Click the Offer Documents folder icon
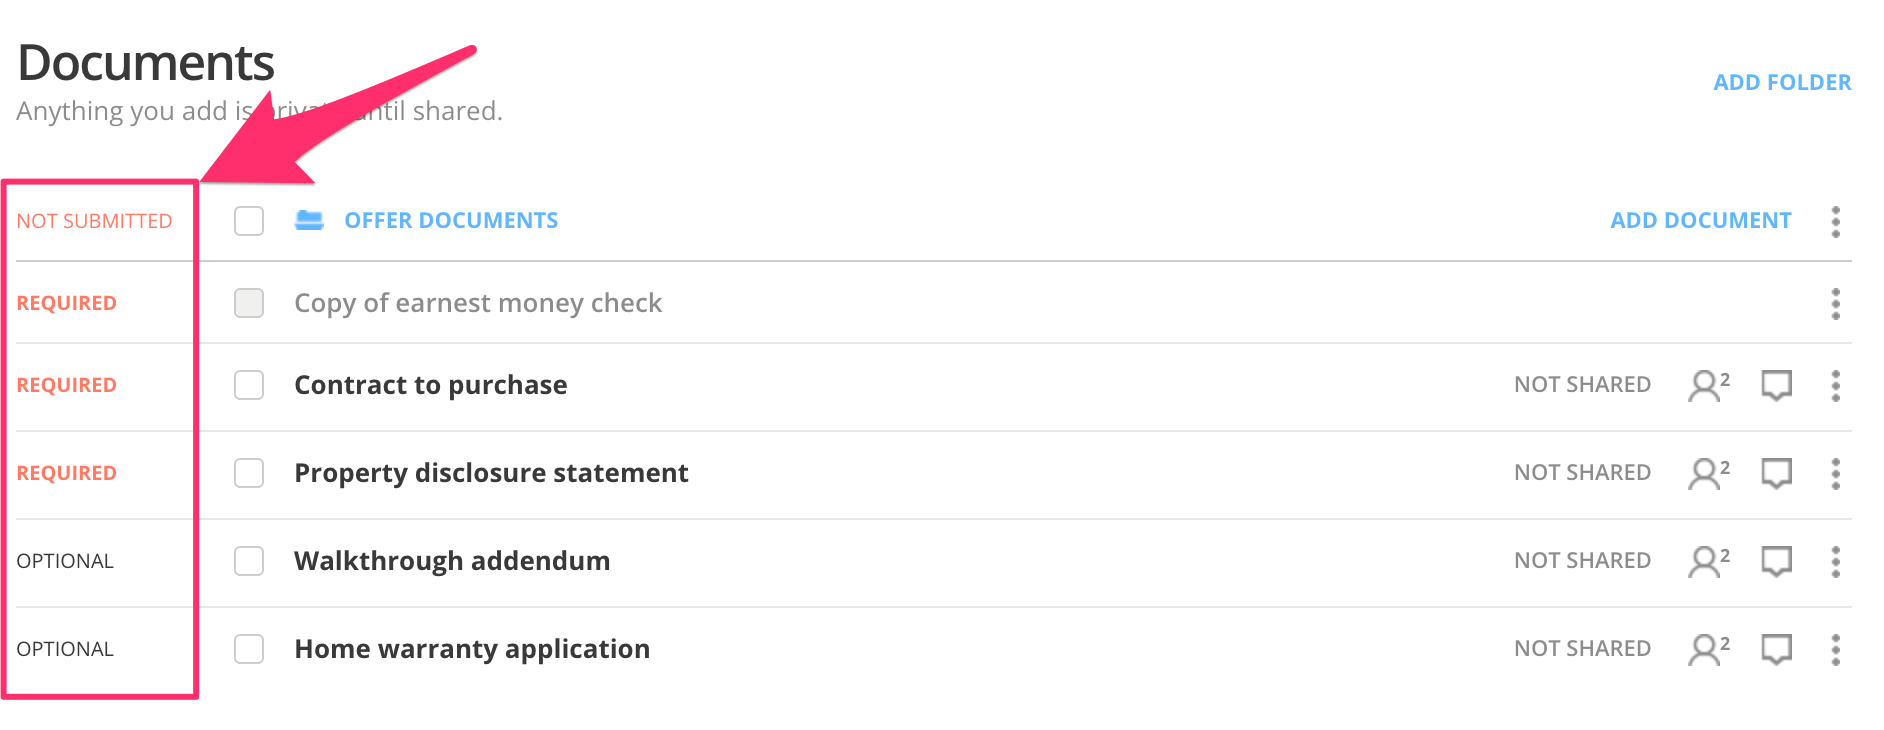The height and width of the screenshot is (730, 1884). [310, 220]
